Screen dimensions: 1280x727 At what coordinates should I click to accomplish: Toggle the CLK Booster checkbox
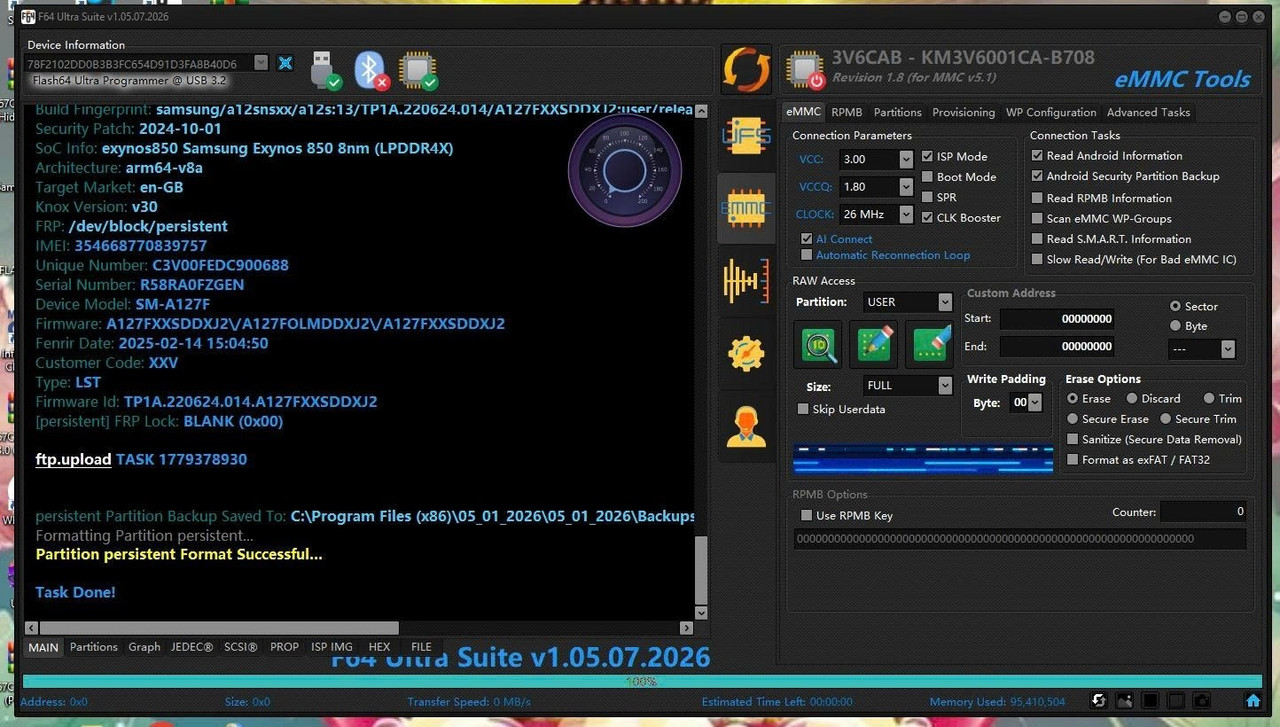click(x=928, y=218)
